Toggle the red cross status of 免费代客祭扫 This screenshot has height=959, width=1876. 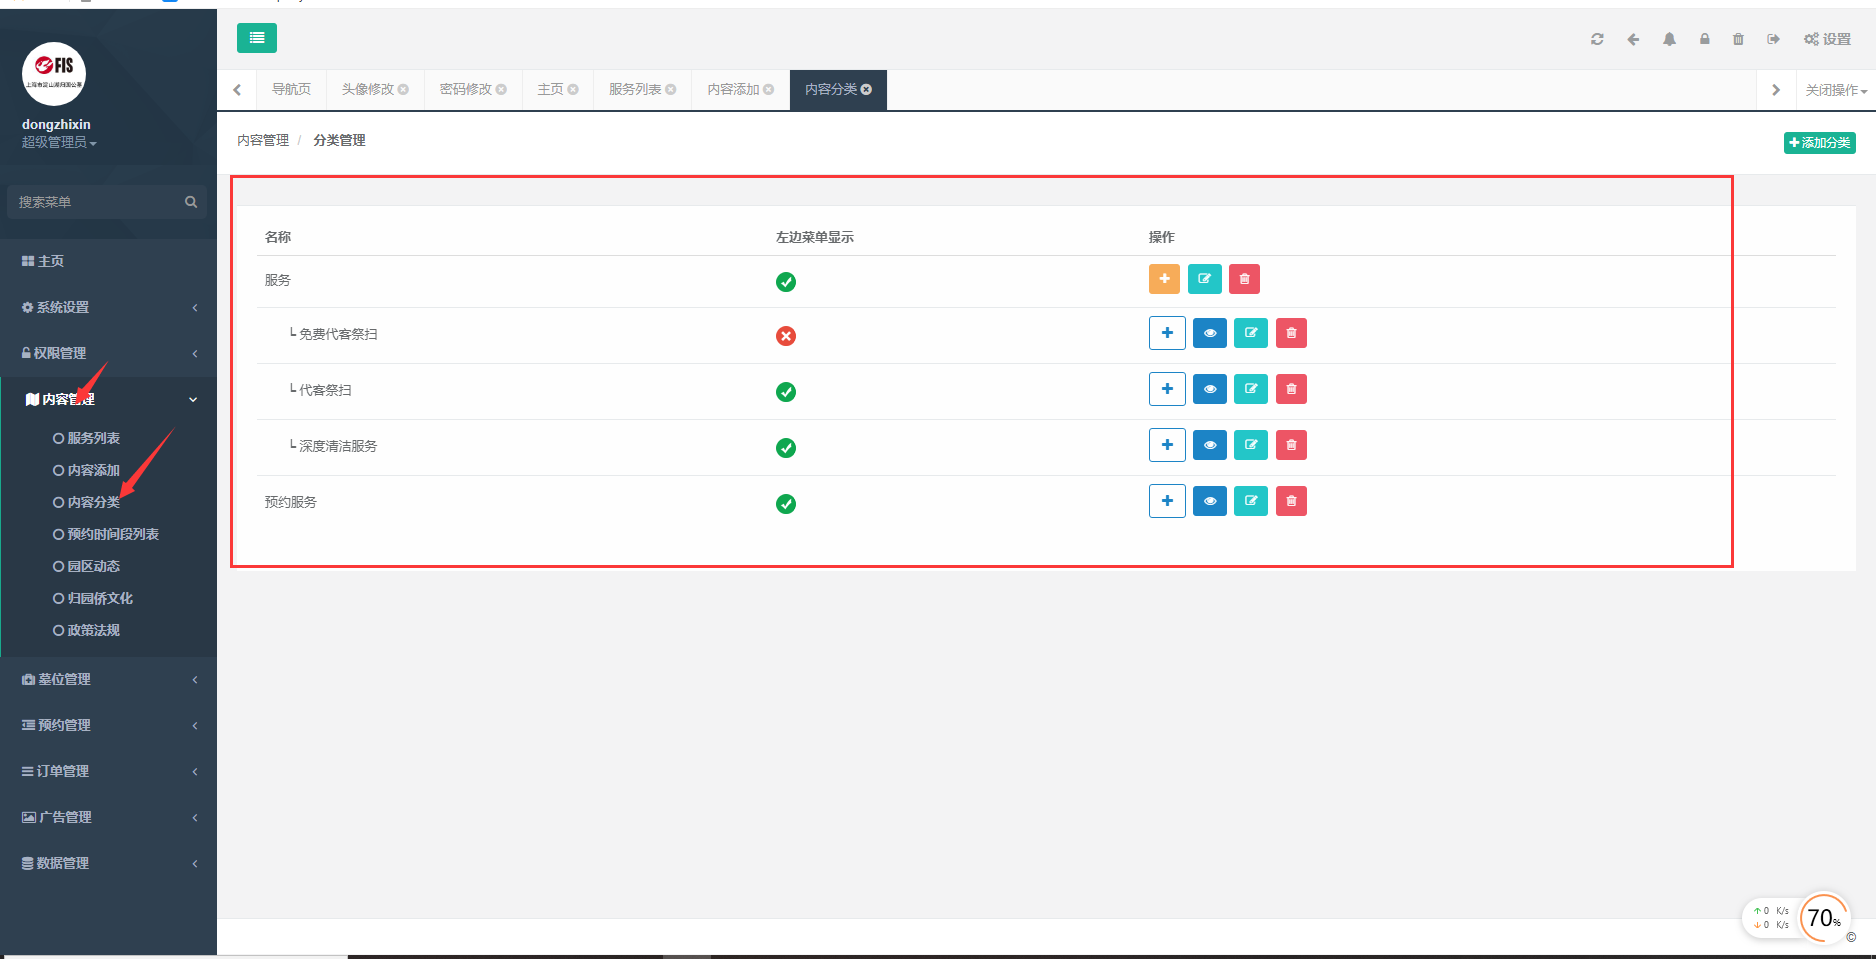[786, 336]
